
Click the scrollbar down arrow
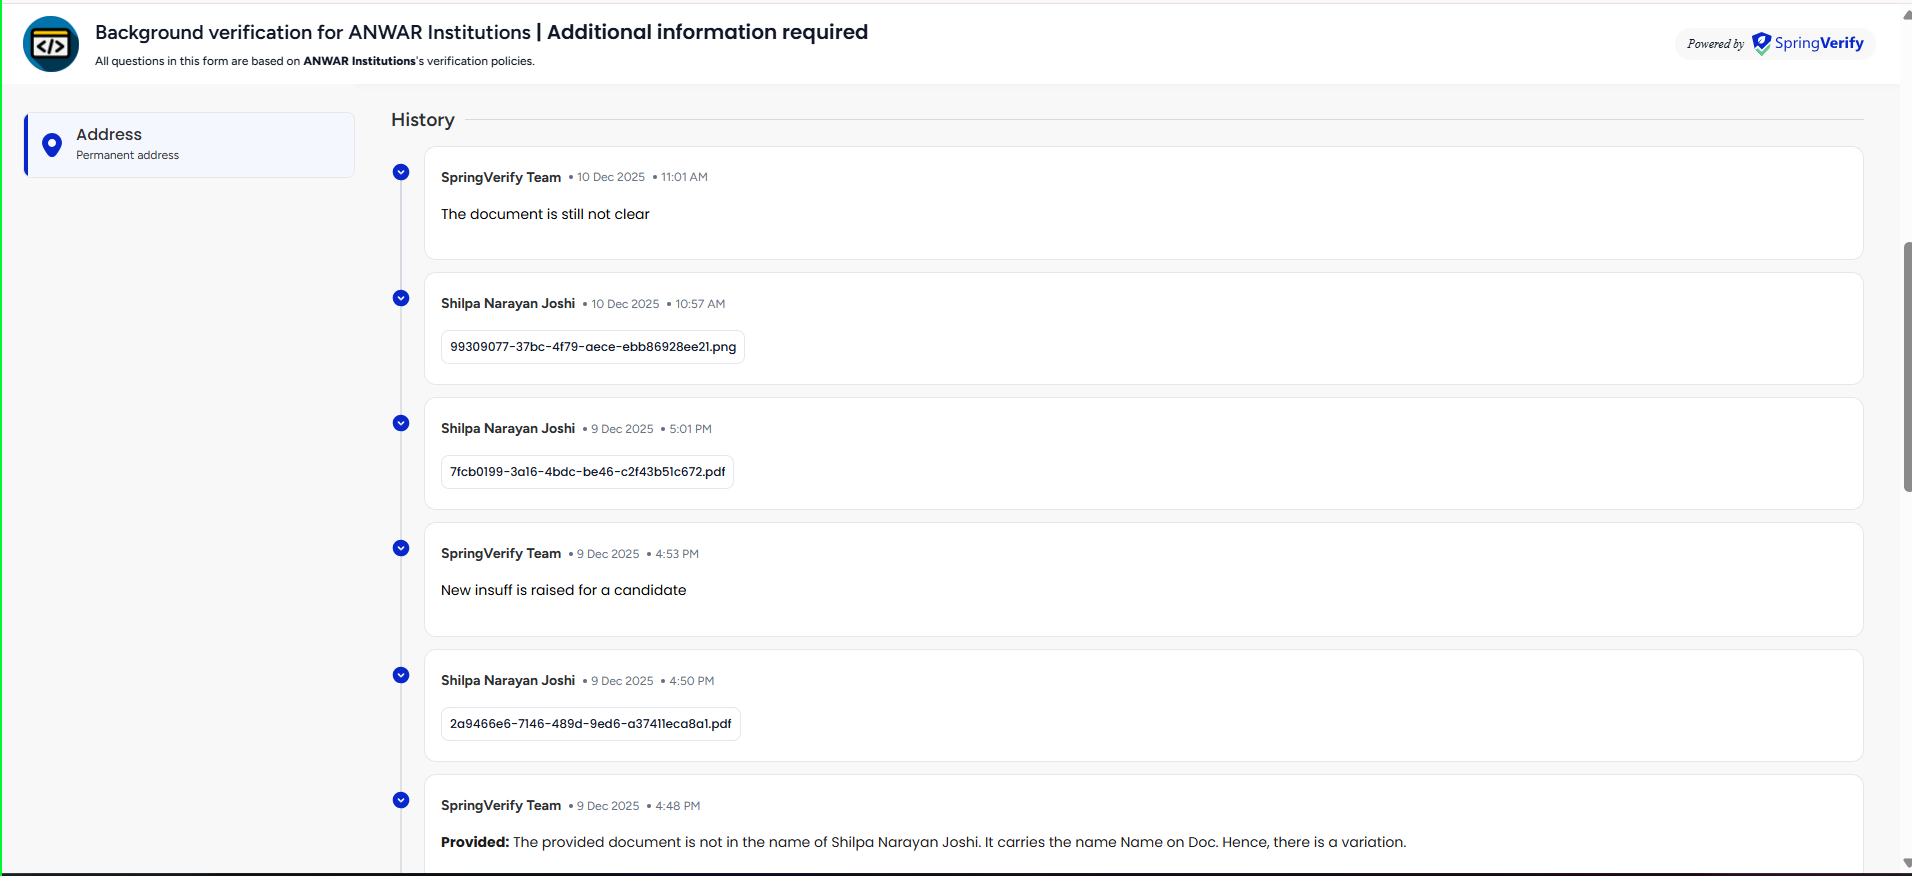tap(1907, 864)
